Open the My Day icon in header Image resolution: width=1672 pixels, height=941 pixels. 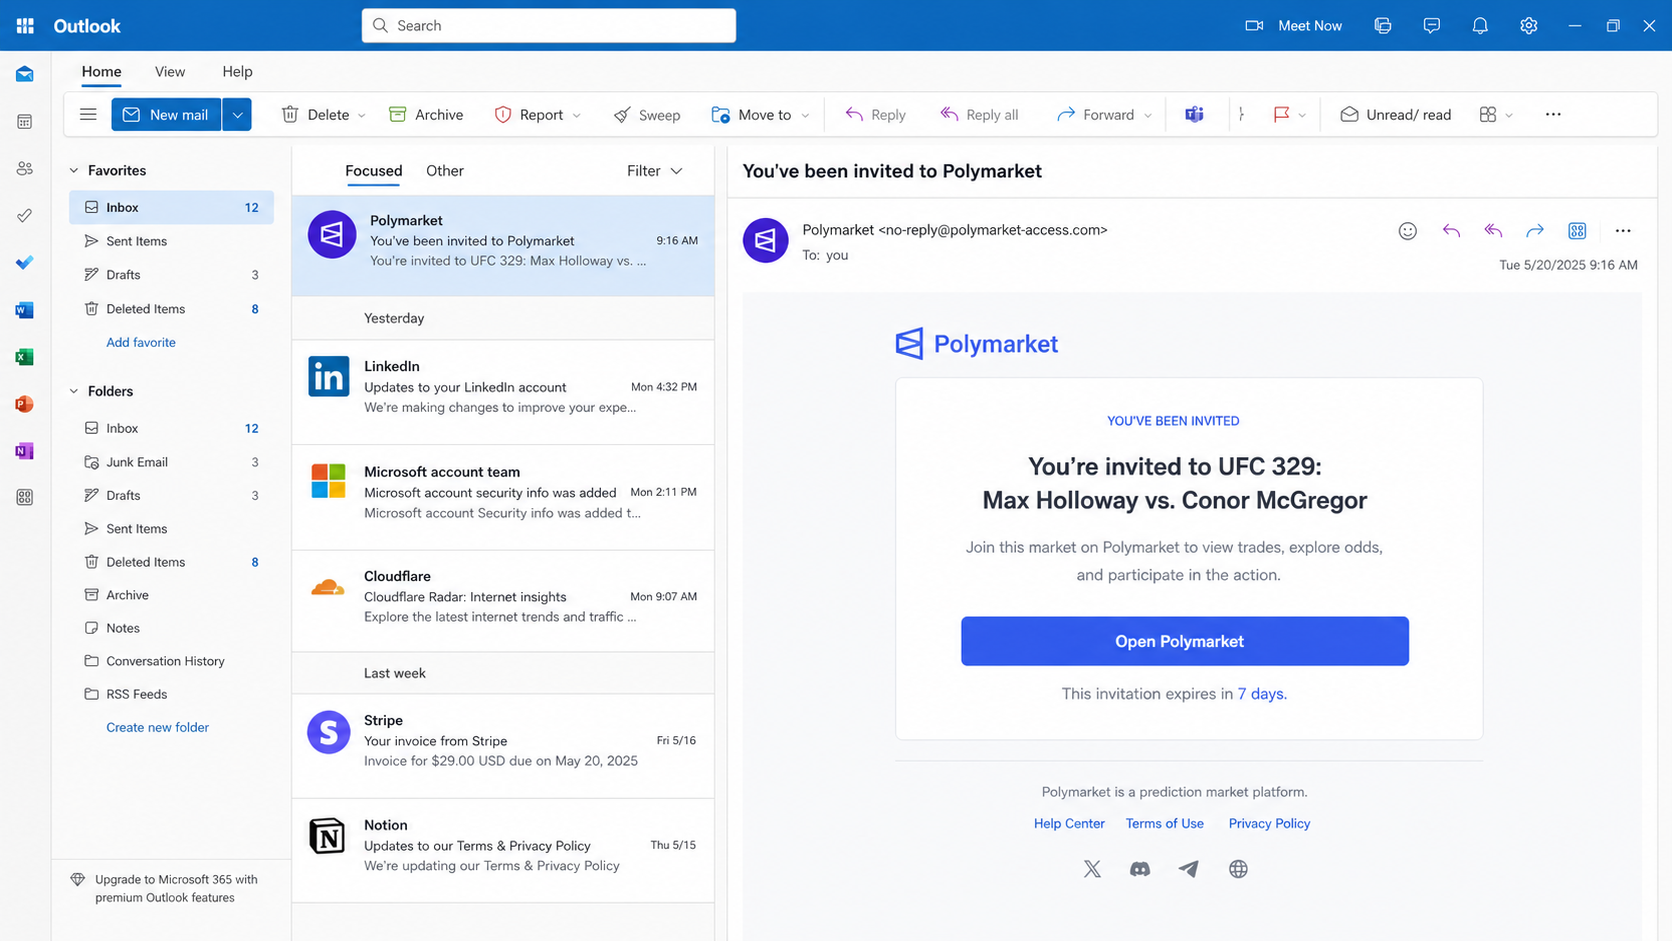point(1383,26)
